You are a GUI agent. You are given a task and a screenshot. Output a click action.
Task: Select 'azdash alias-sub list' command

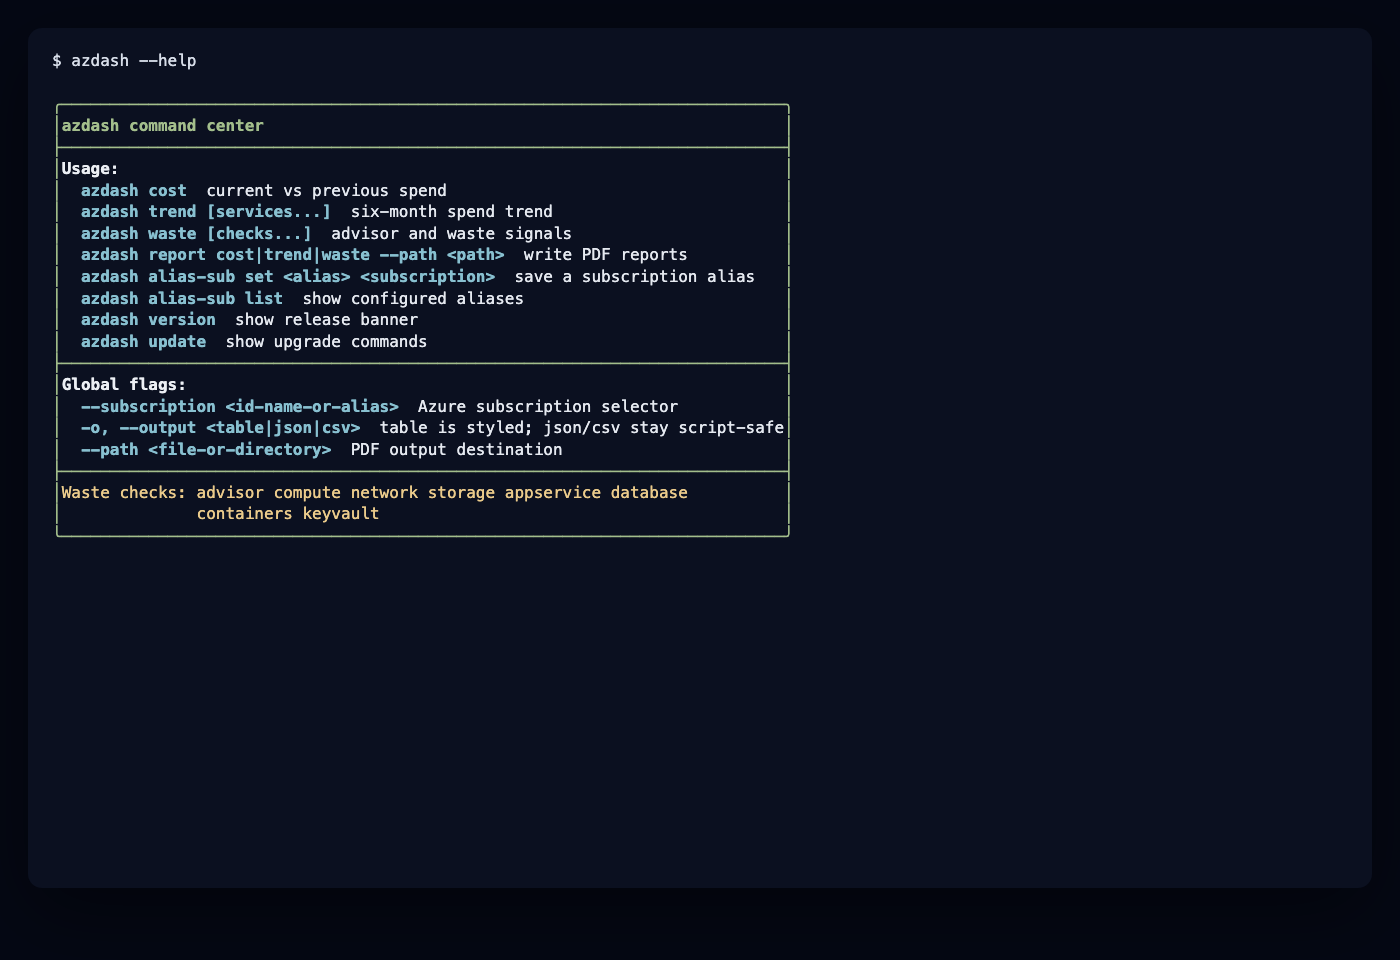[182, 298]
